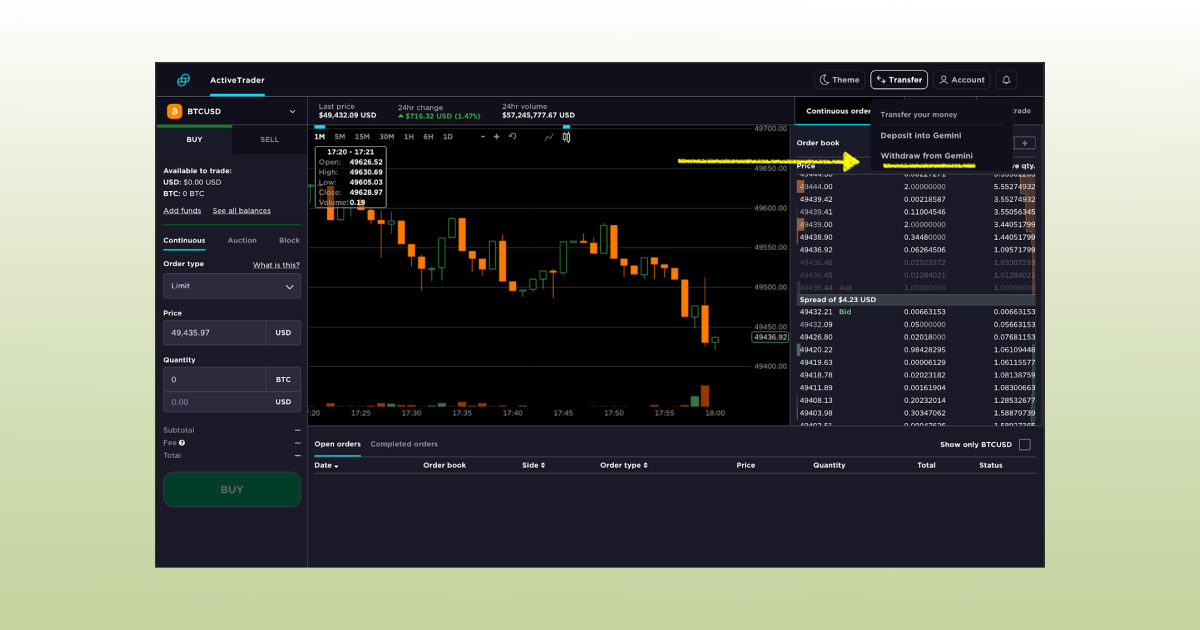Screen dimensions: 1200x630
Task: Switch to the Completed orders tab
Action: click(404, 444)
